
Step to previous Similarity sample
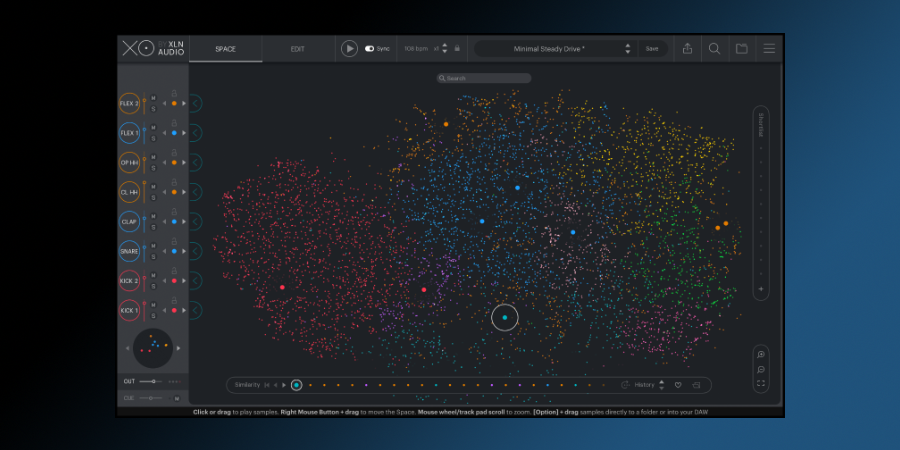[x=276, y=385]
